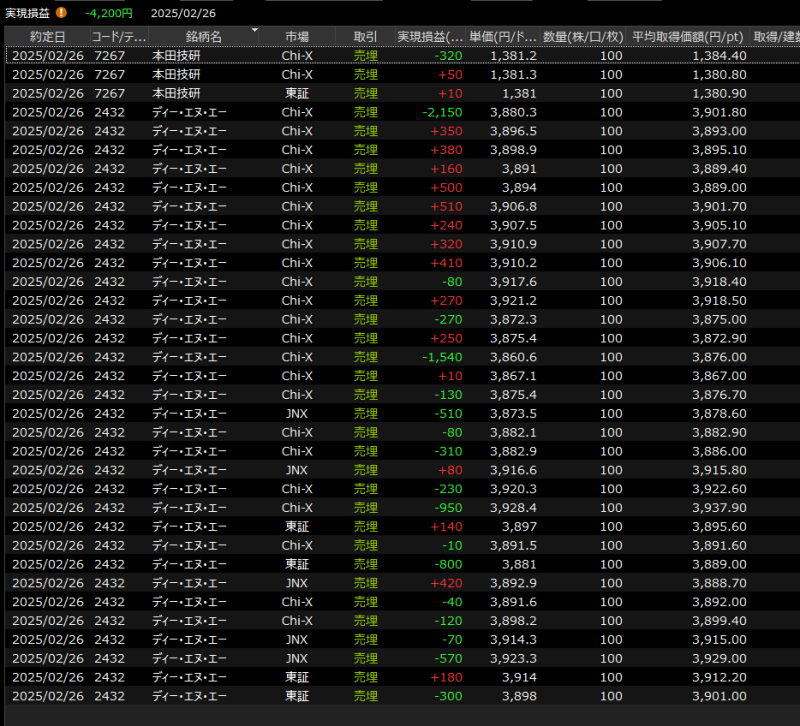Click the +270 realized profit cell
800x726 pixels.
pyautogui.click(x=446, y=301)
